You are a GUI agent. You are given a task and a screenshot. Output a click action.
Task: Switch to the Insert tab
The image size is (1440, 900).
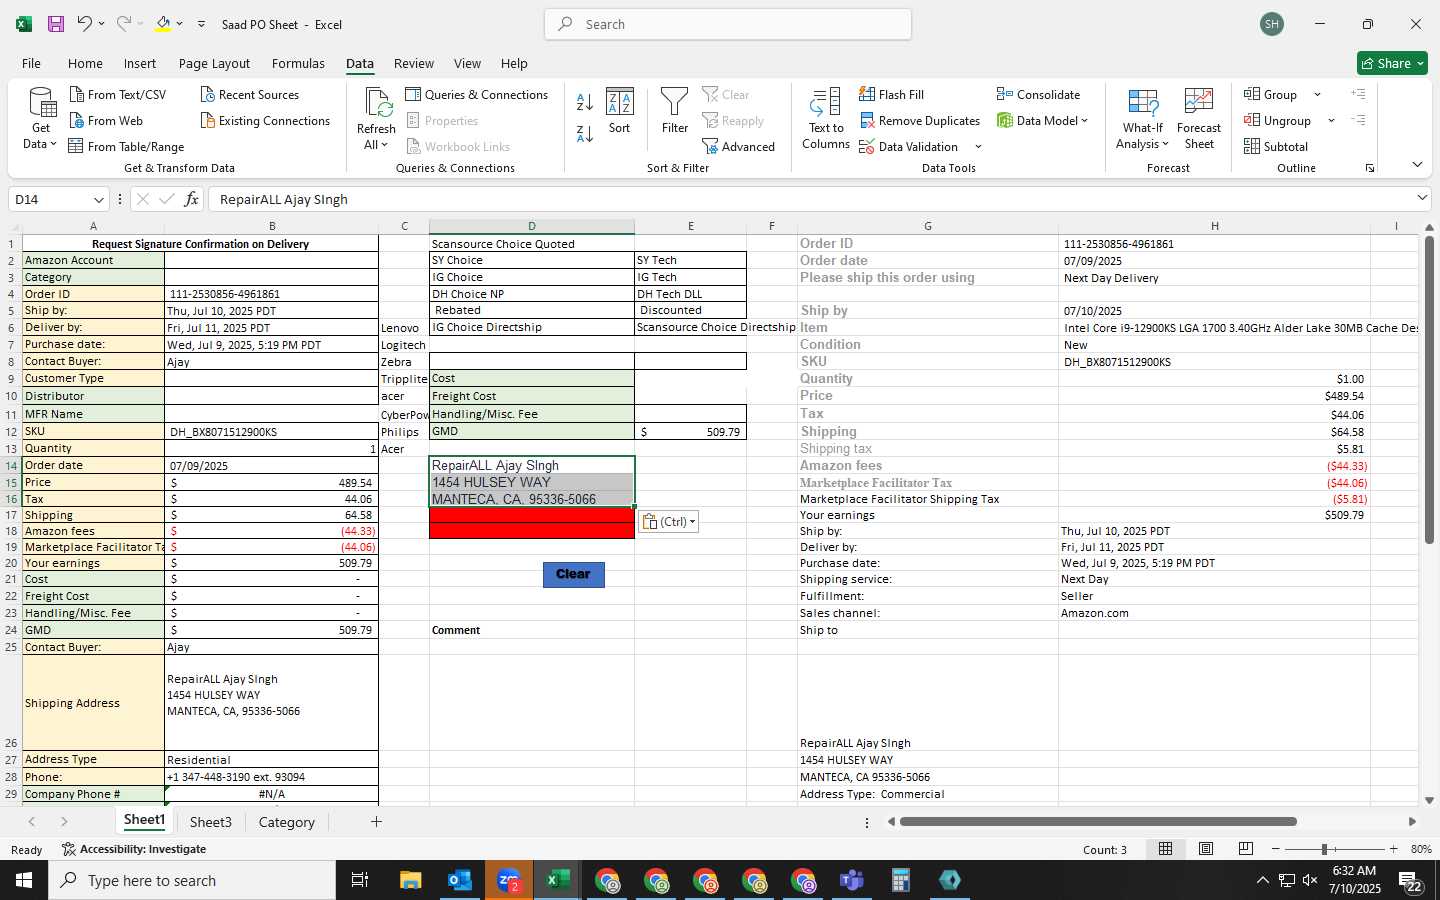pos(140,63)
